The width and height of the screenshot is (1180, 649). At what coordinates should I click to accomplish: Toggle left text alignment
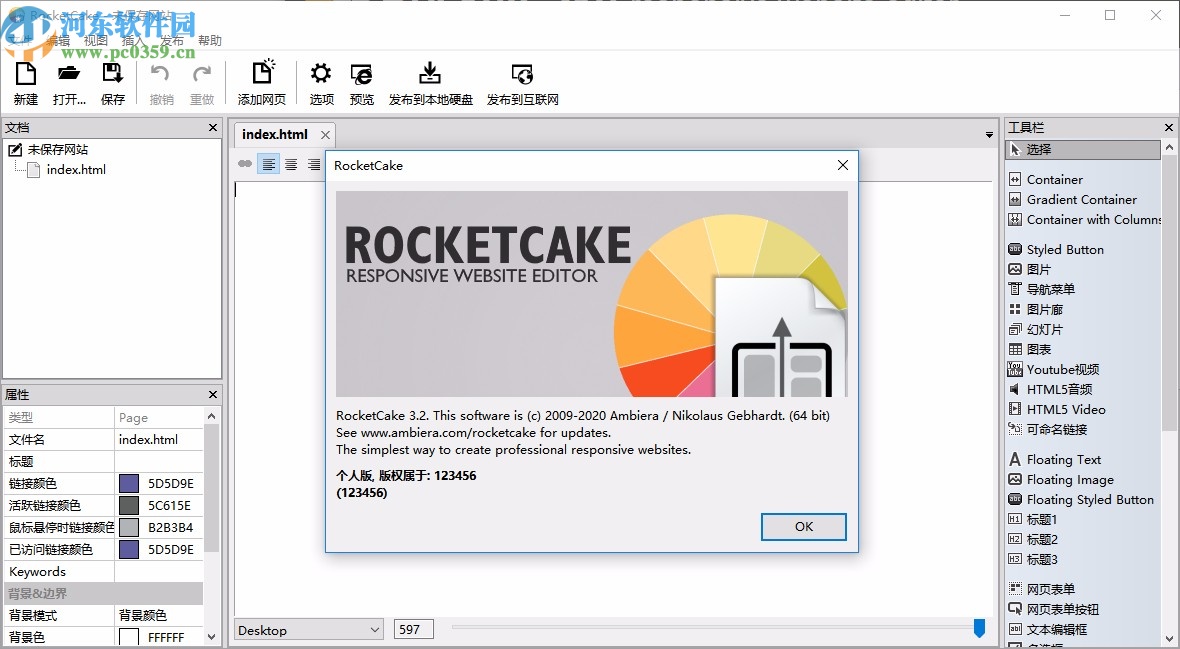(269, 164)
